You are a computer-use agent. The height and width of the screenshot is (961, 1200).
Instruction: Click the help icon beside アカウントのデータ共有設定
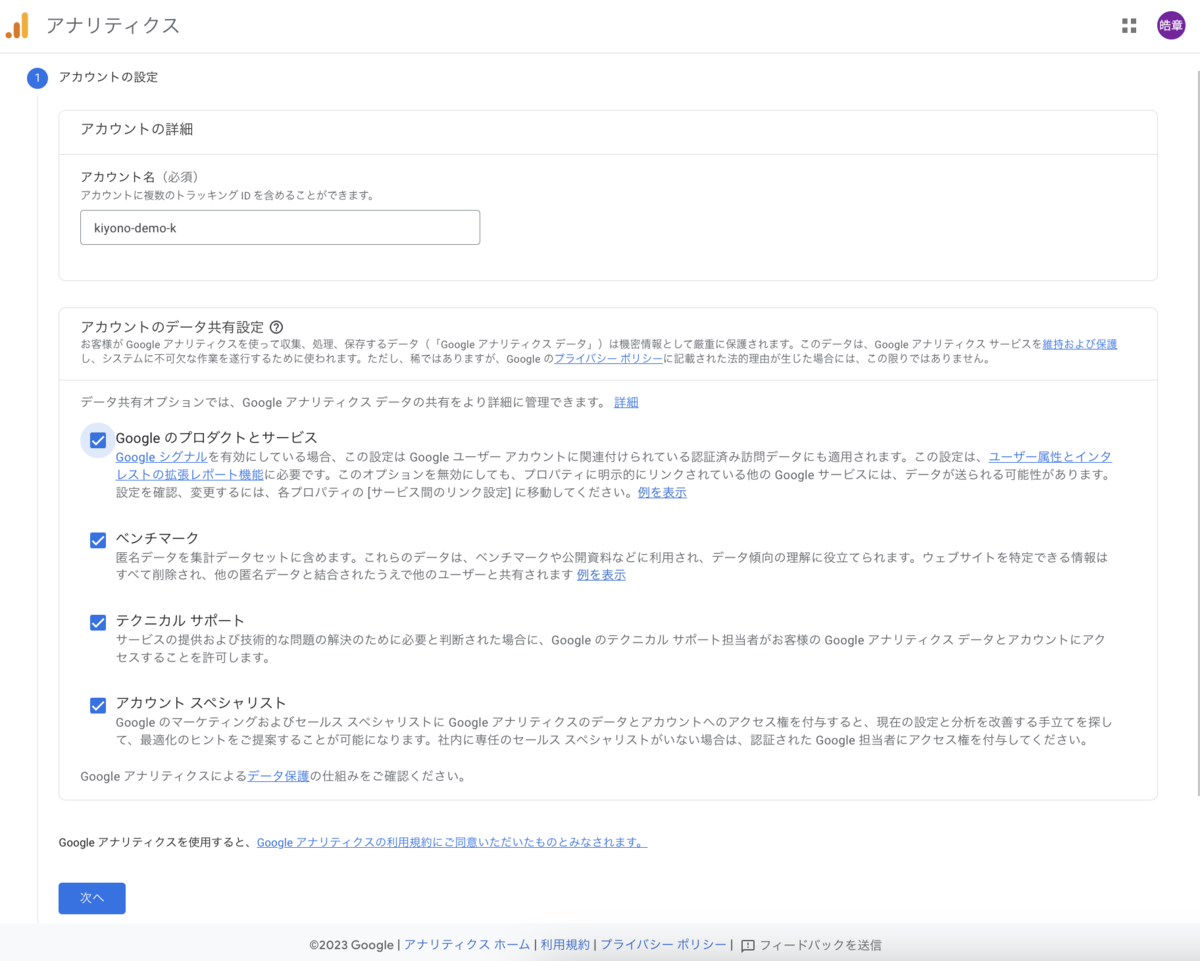coord(277,327)
